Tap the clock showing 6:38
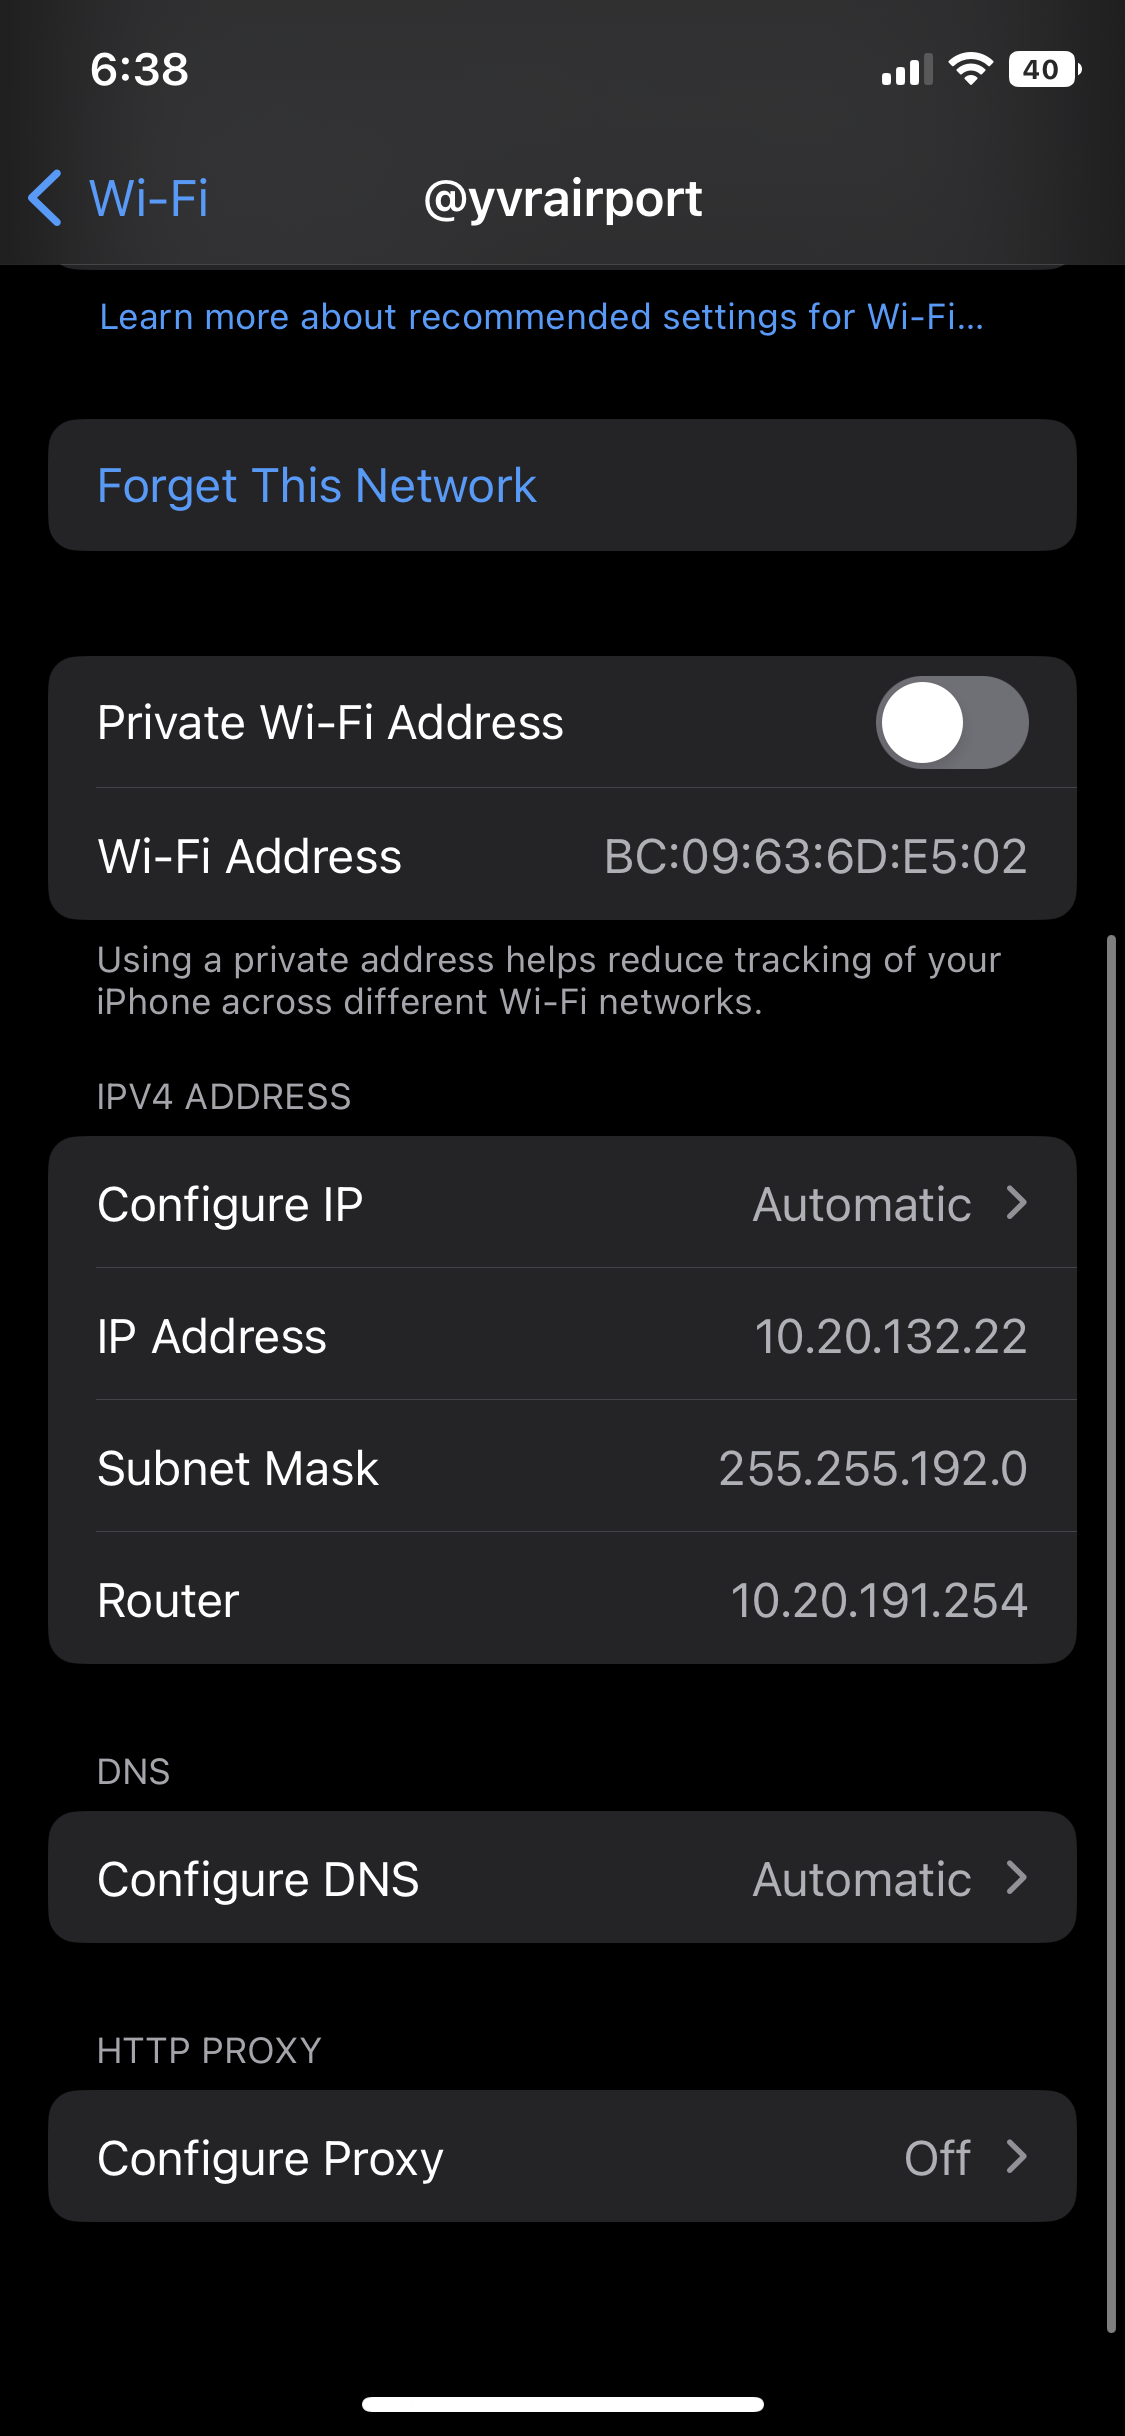Image resolution: width=1125 pixels, height=2436 pixels. point(139,69)
